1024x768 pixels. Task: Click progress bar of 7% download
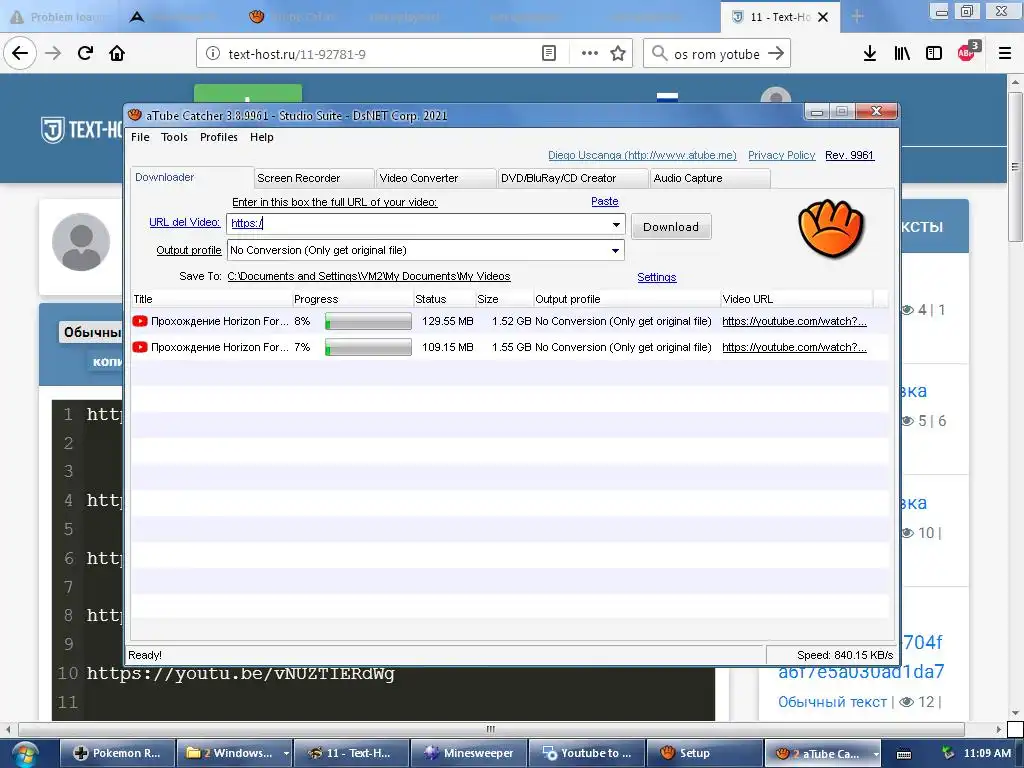pos(368,347)
